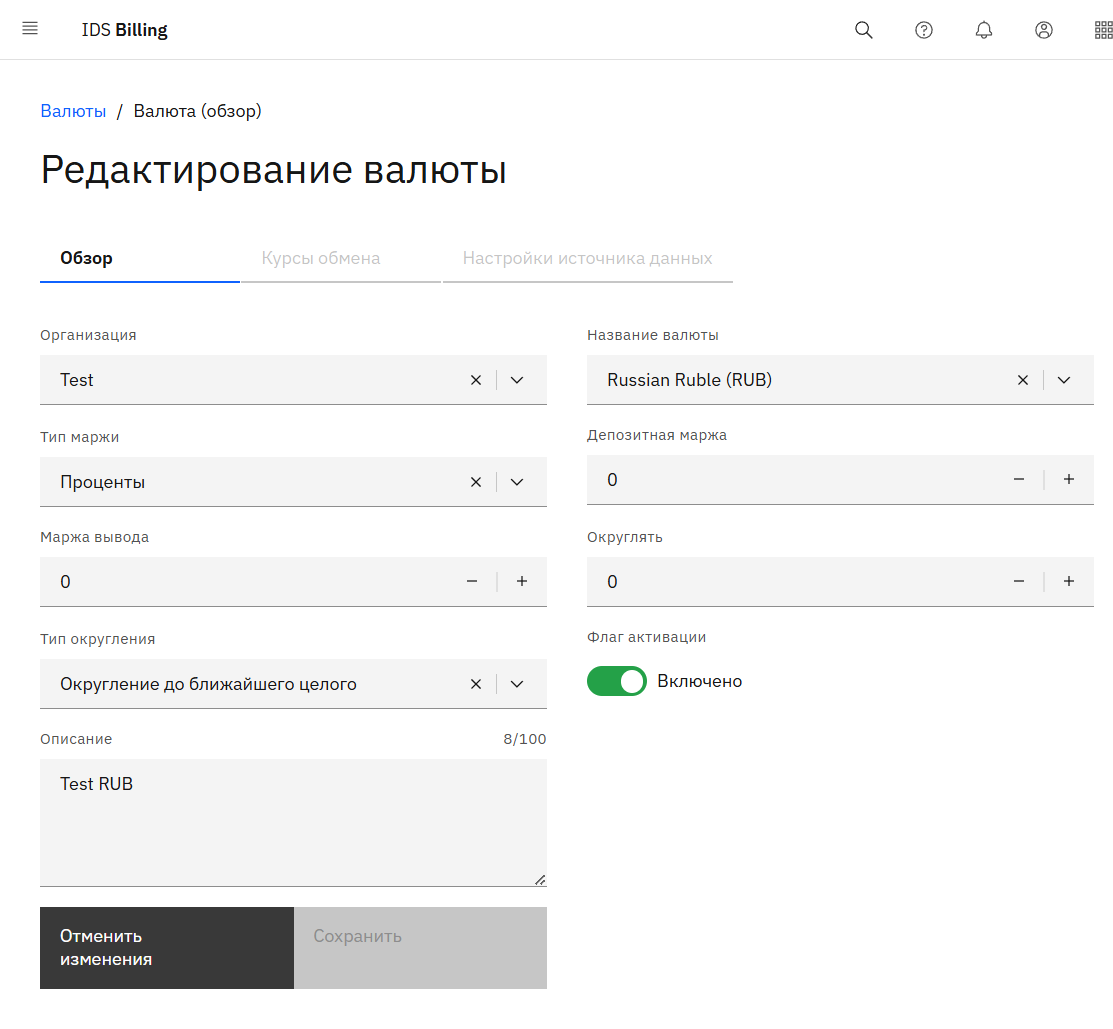The image size is (1113, 1029).
Task: Decrease the Маржа вывода value
Action: pos(472,582)
